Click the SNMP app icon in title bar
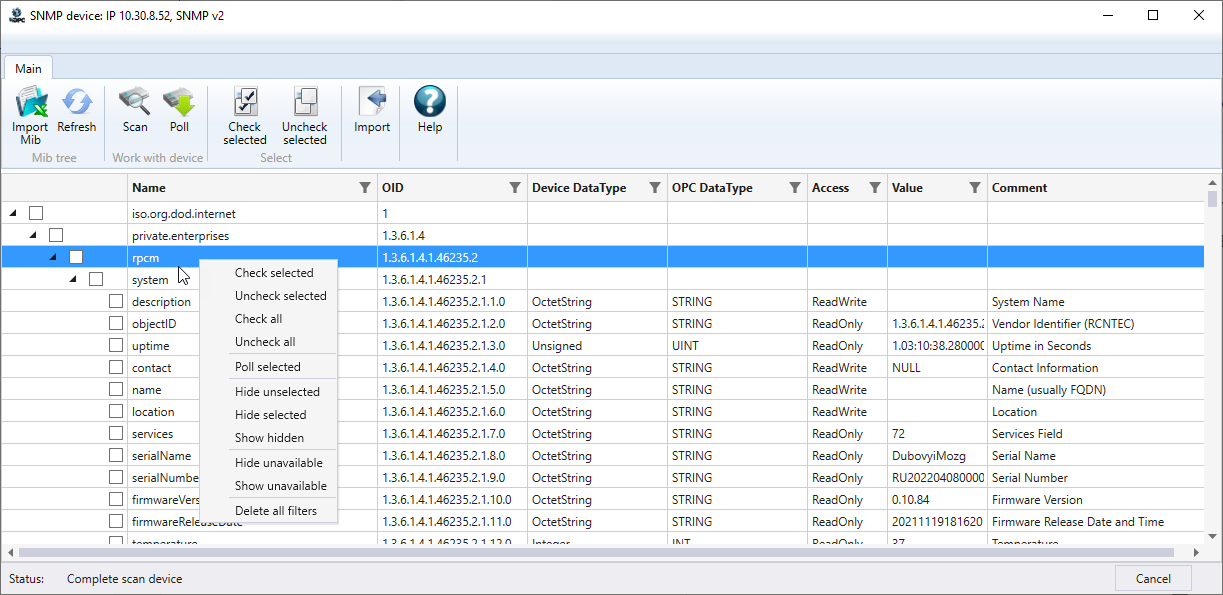 [16, 15]
